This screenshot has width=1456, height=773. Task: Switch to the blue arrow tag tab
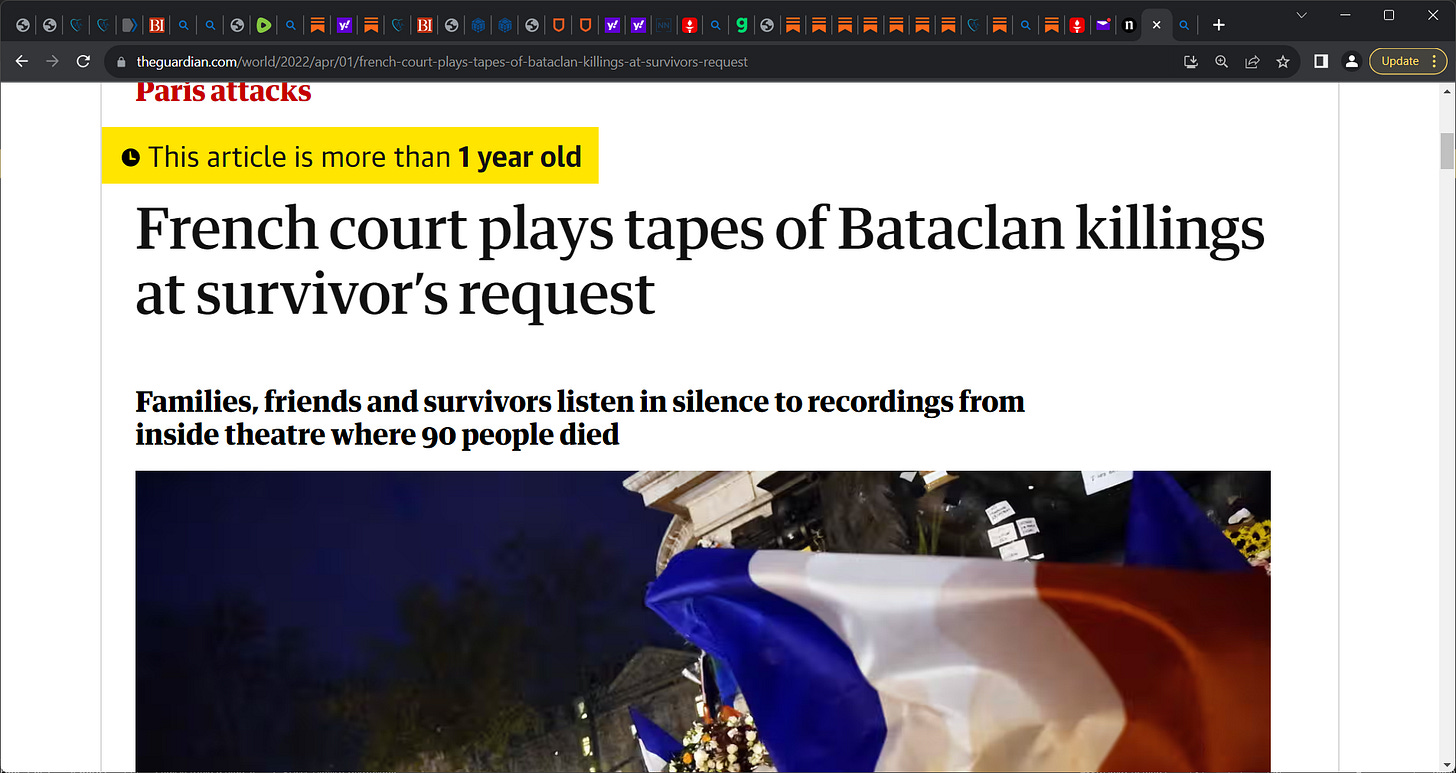(129, 25)
